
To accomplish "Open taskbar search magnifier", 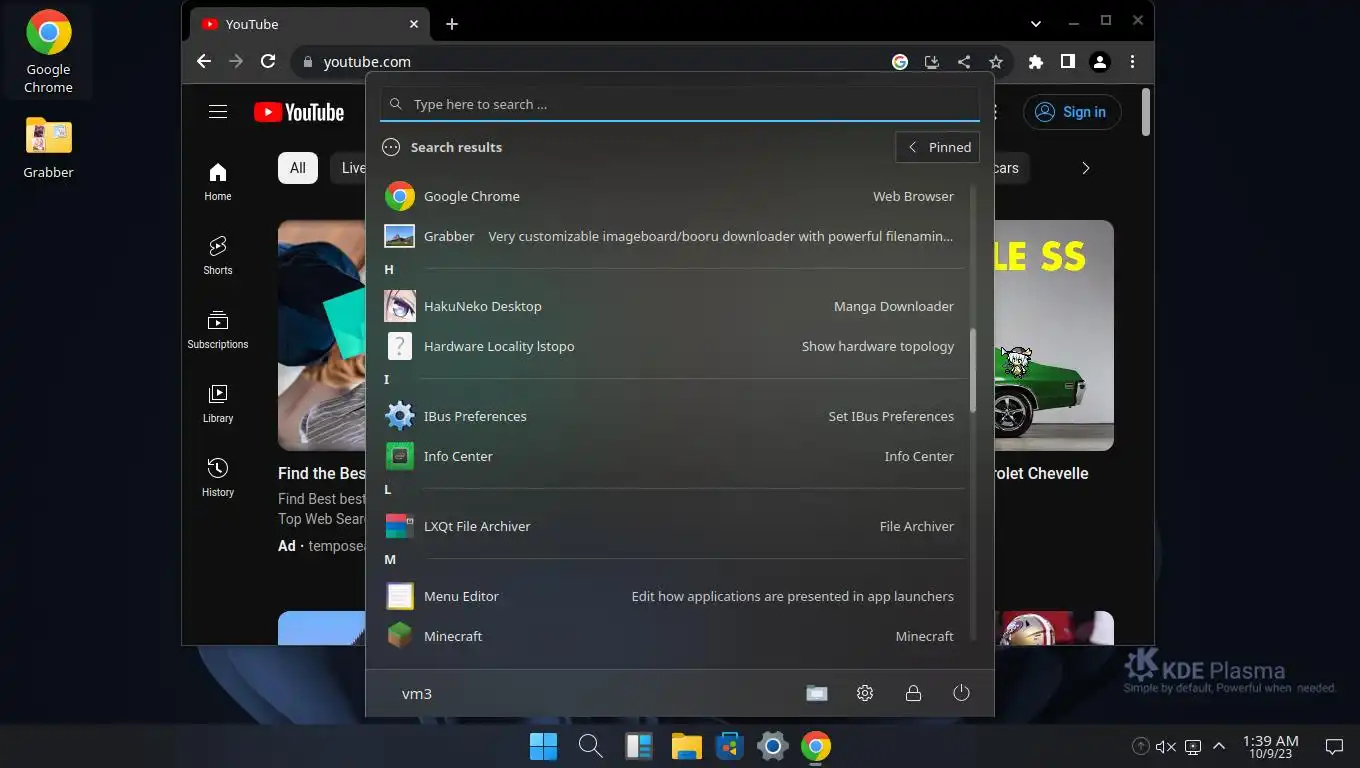I will click(x=590, y=746).
